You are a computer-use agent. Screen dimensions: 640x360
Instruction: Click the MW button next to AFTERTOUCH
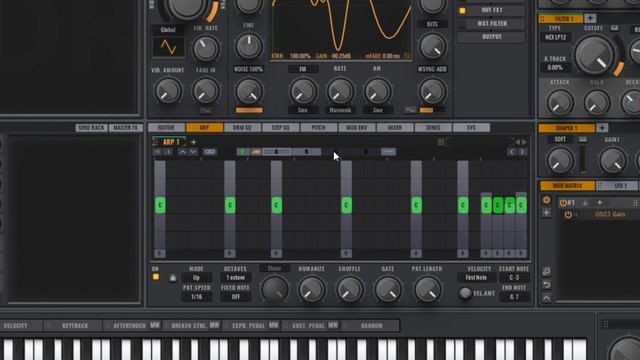coord(155,325)
